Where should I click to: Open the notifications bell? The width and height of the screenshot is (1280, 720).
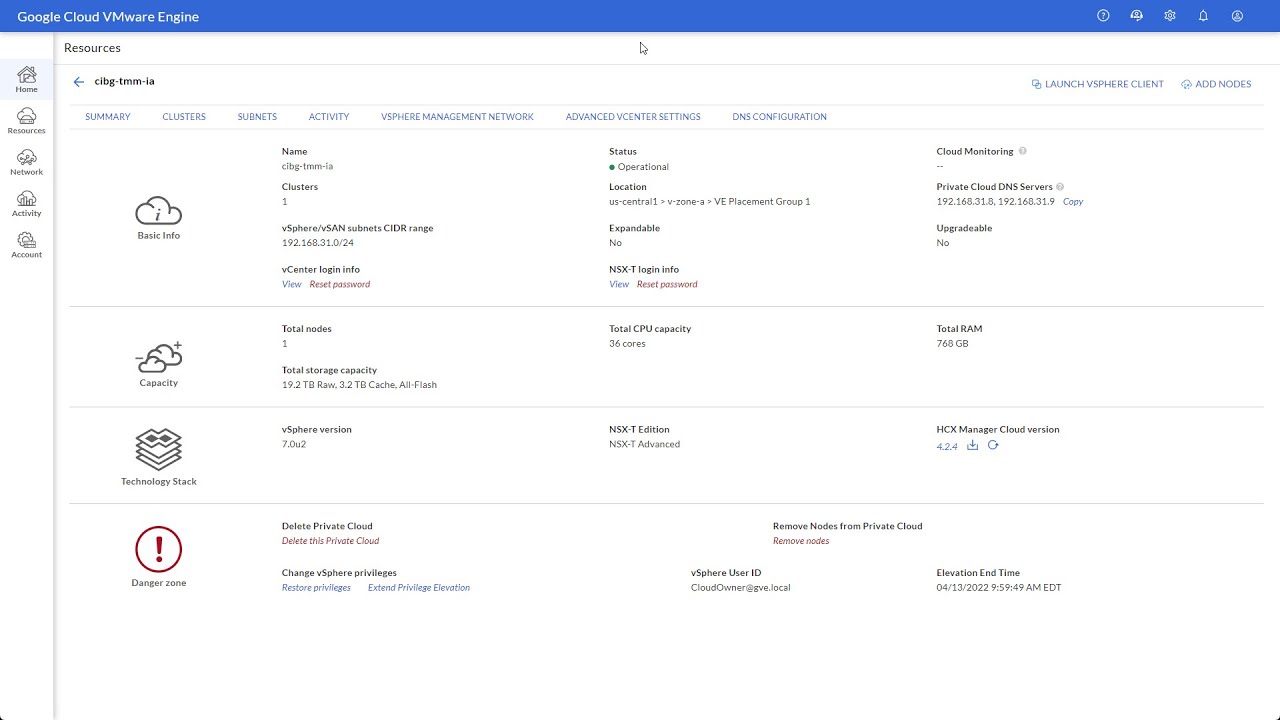click(x=1203, y=16)
